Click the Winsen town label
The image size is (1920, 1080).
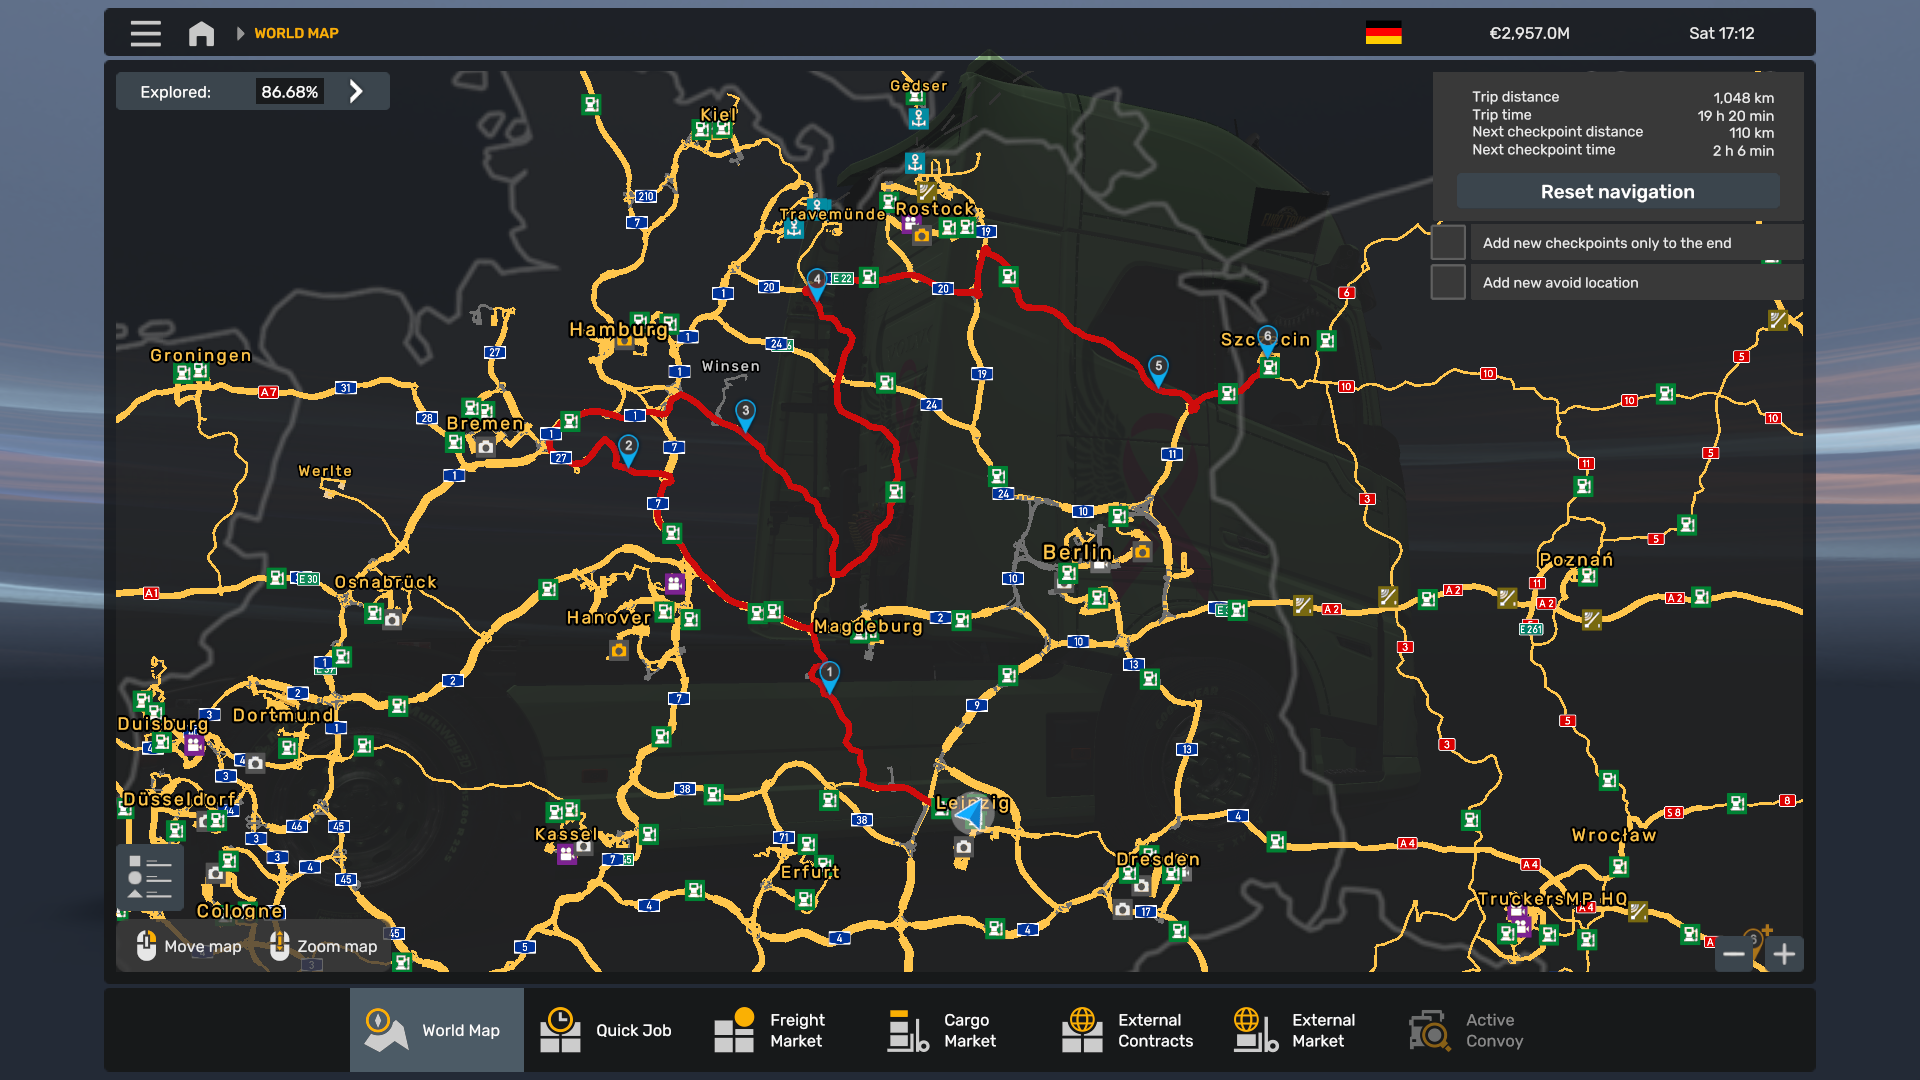click(x=731, y=366)
